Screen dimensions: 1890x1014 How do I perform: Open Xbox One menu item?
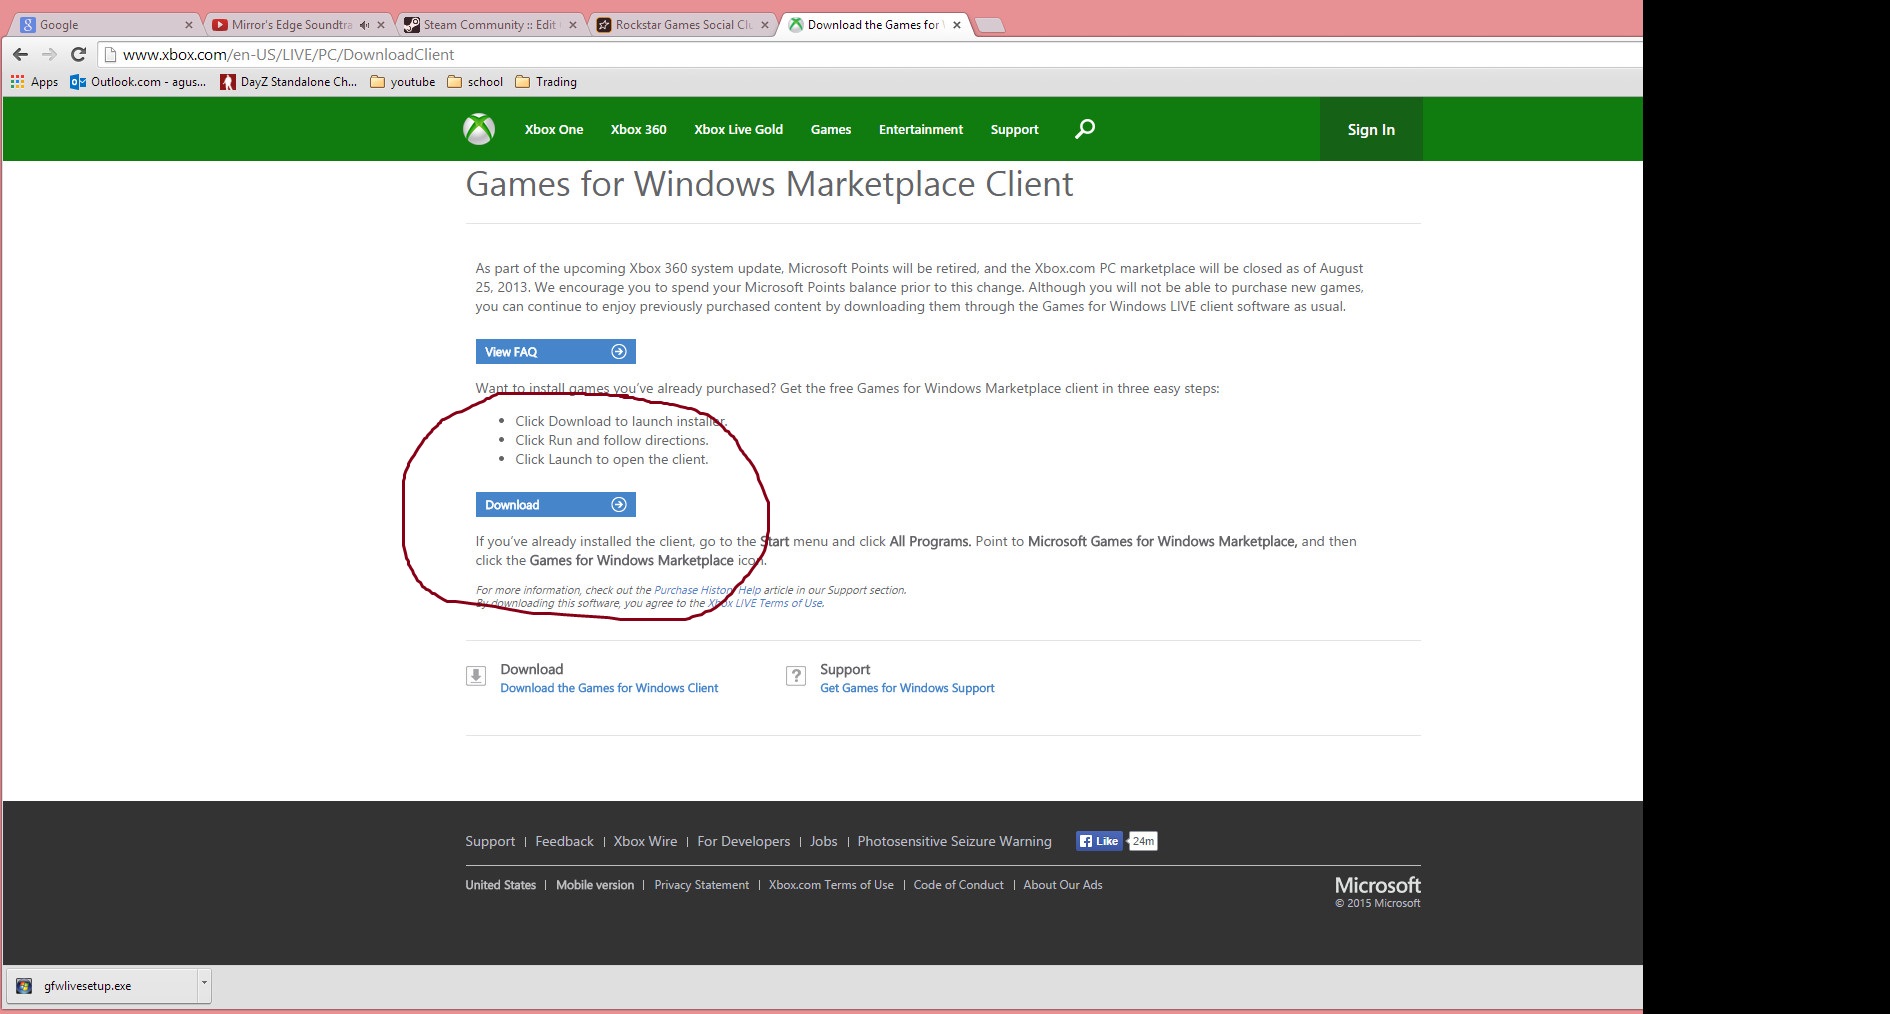tap(554, 129)
